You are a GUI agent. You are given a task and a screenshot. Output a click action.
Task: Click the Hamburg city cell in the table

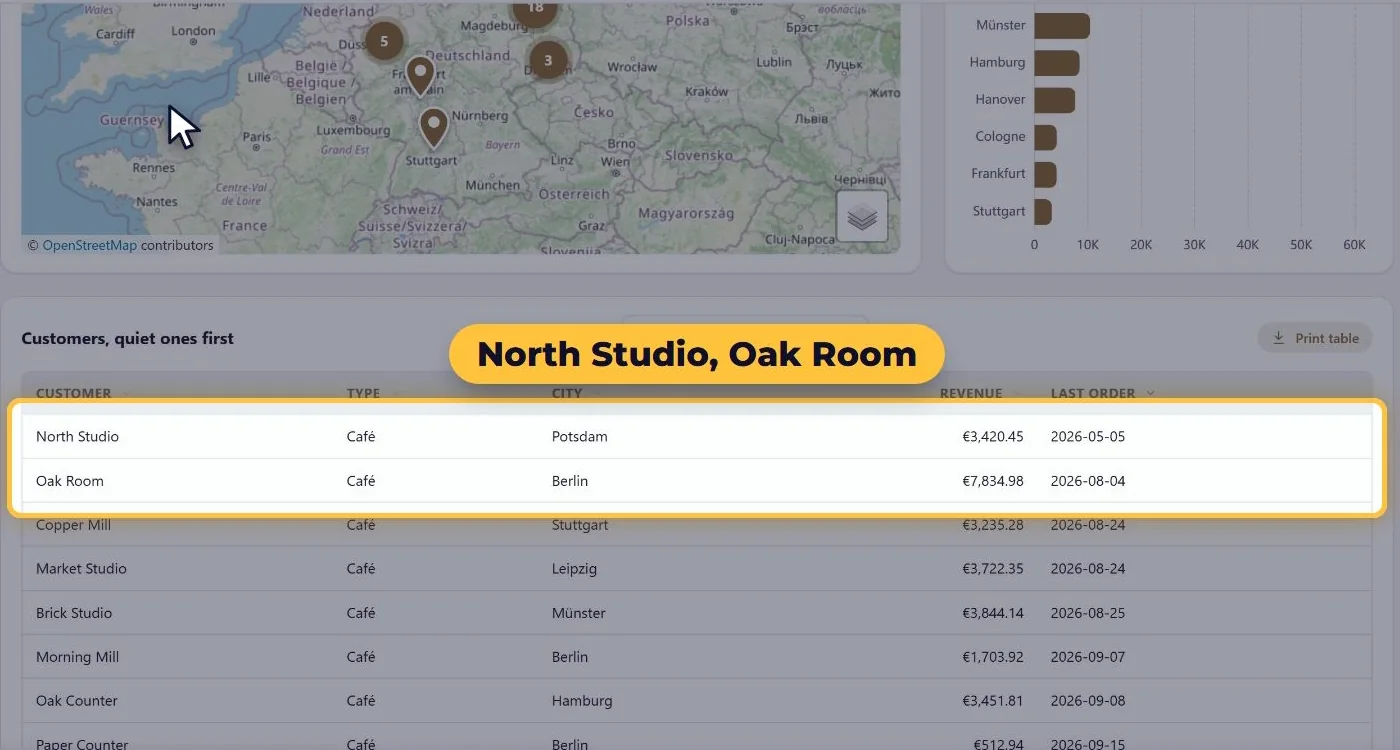(582, 701)
